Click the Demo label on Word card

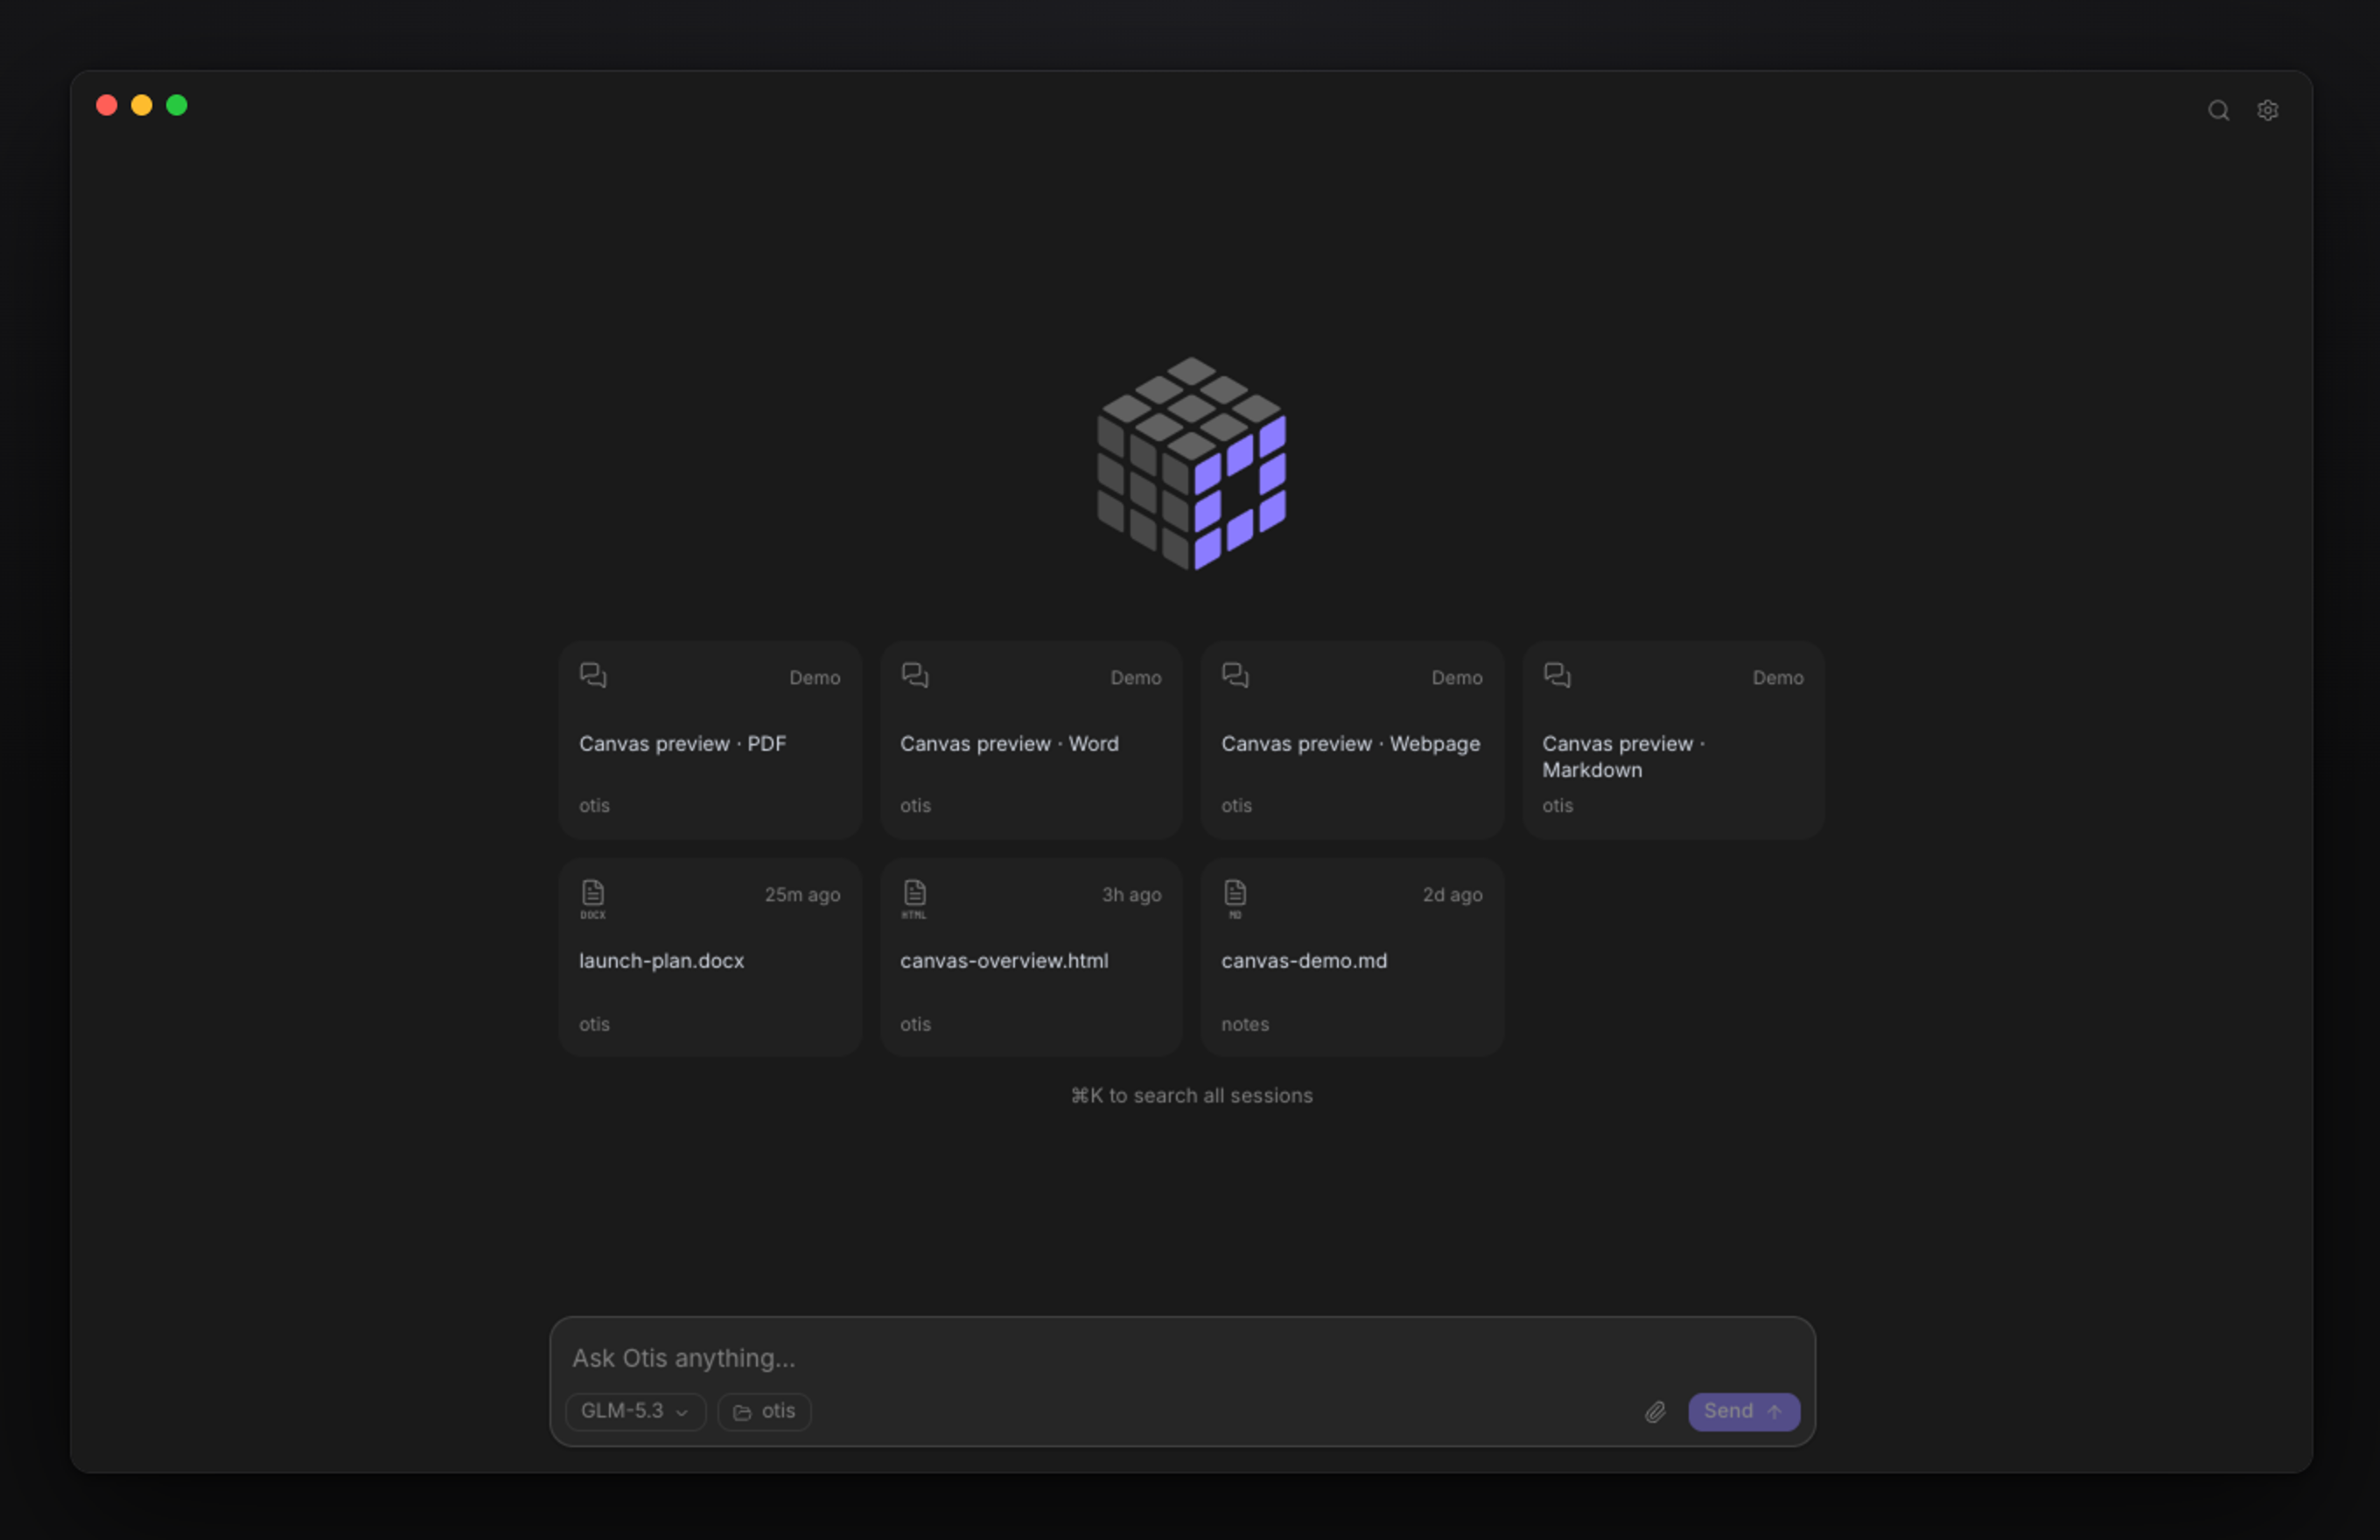coord(1135,677)
